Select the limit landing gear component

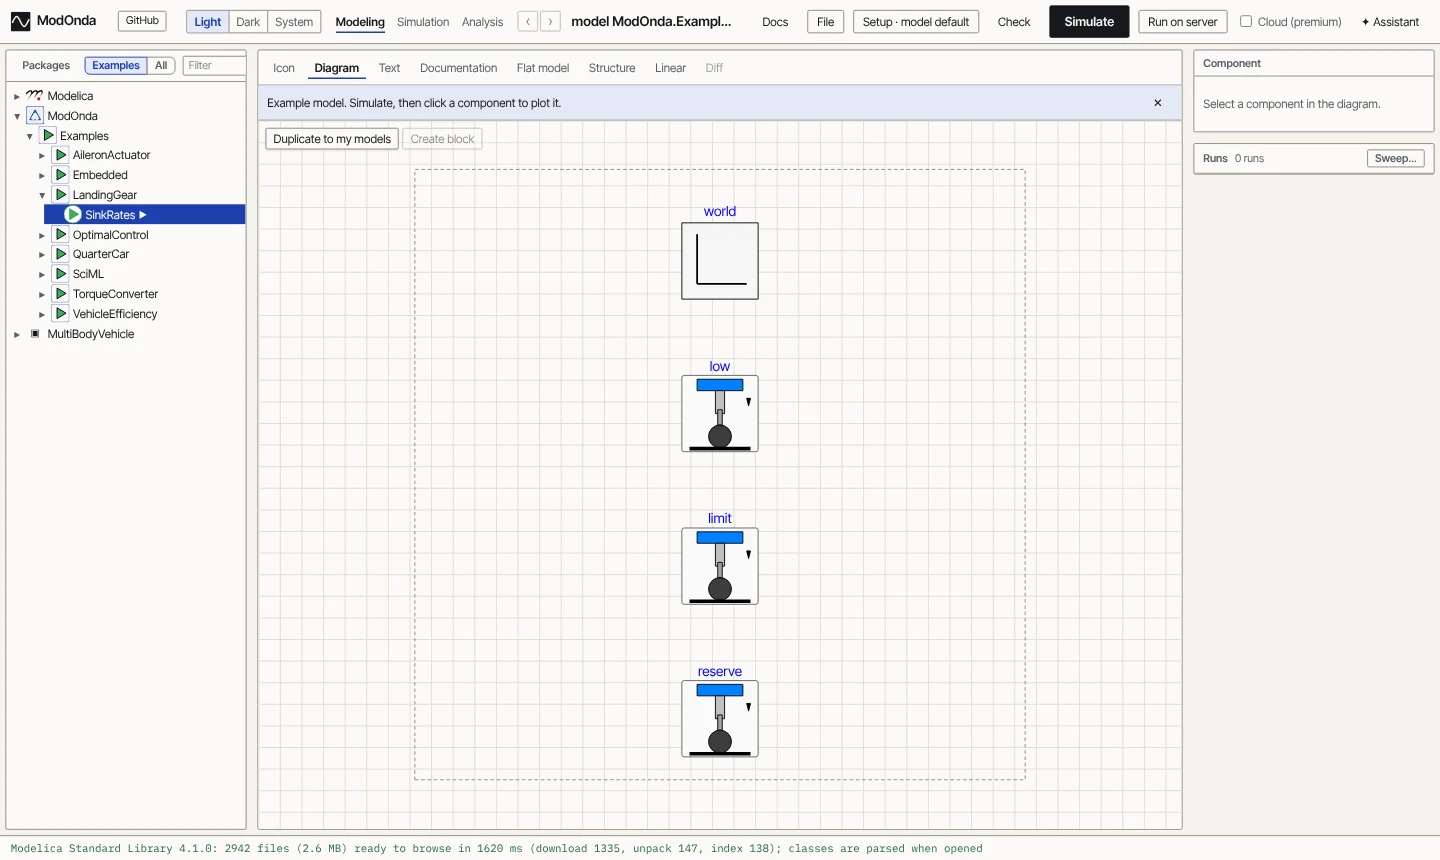pyautogui.click(x=720, y=566)
